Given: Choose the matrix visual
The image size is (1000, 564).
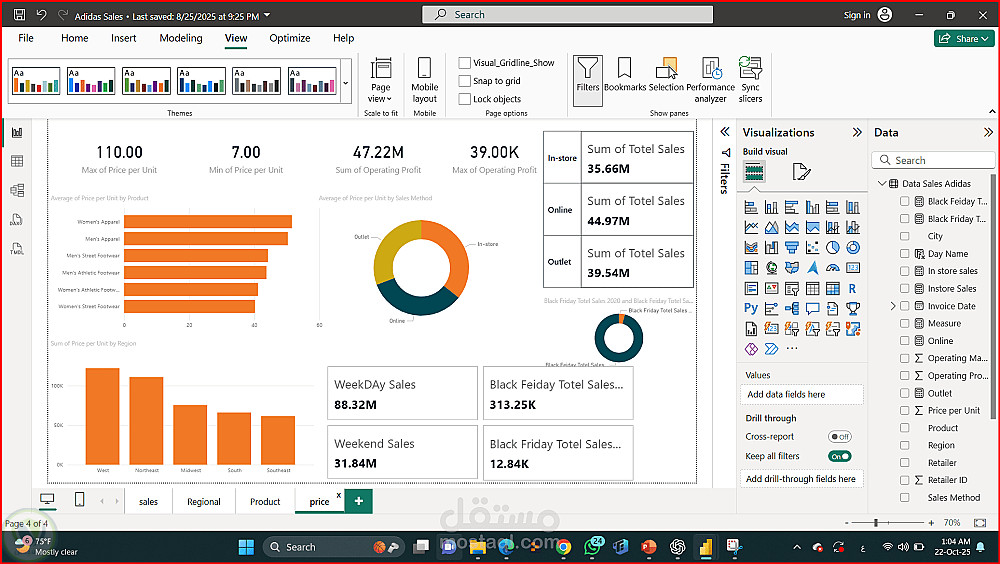Looking at the screenshot, I should click(x=832, y=288).
